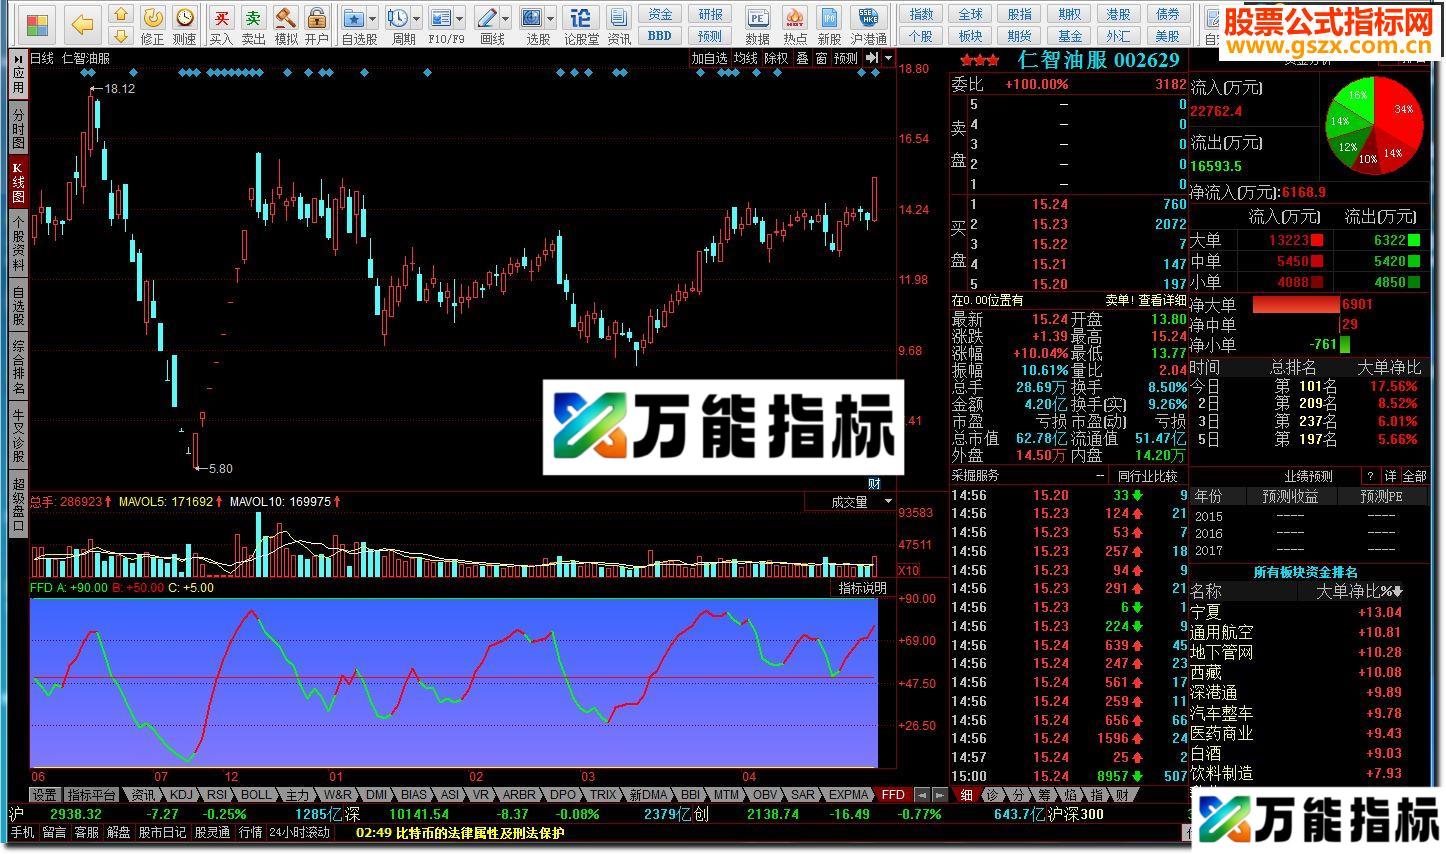Expand the 自选股 dropdown arrow
Screen dimensions: 1446x854
pyautogui.click(x=372, y=19)
